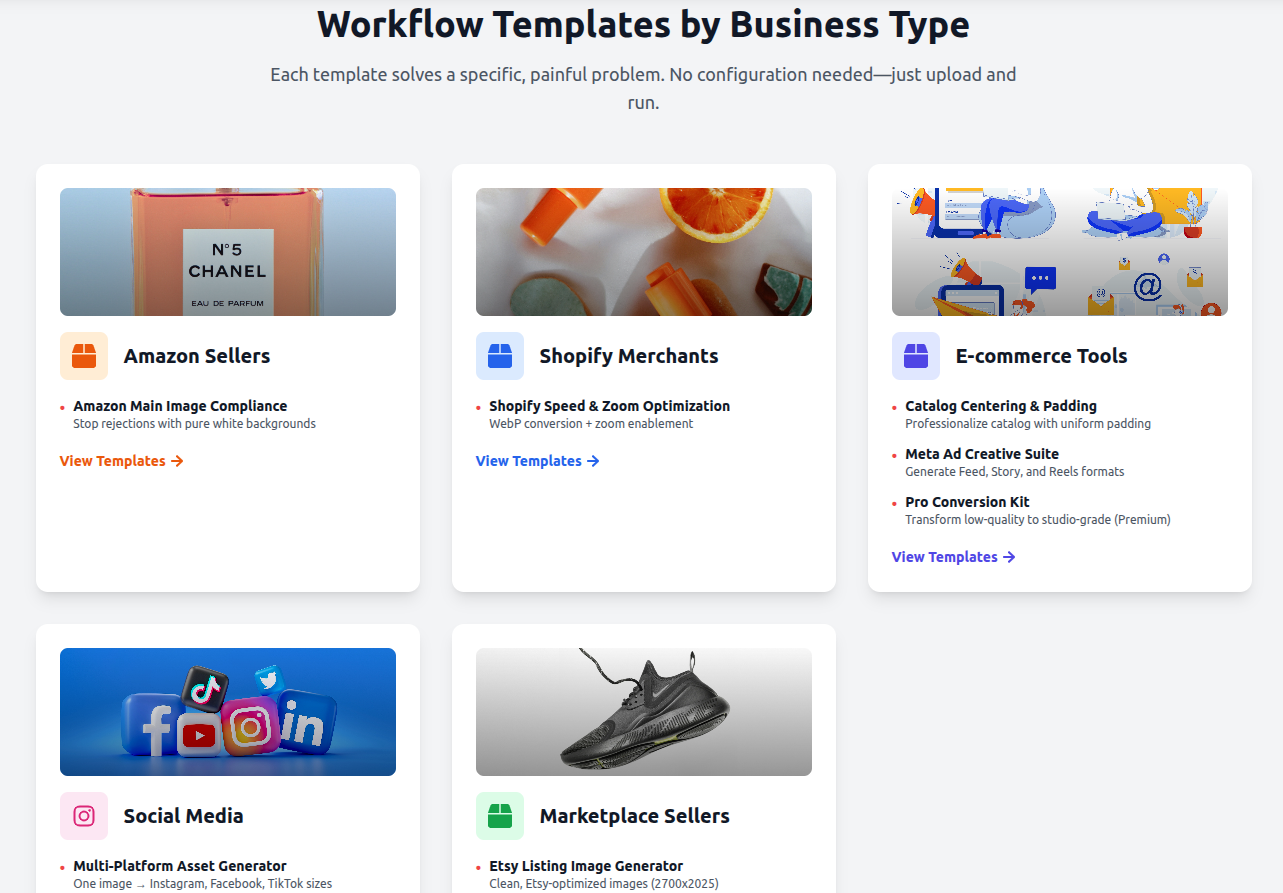Click 'Professionalize catalog with uniform padding' text
The width and height of the screenshot is (1283, 893).
1028,424
